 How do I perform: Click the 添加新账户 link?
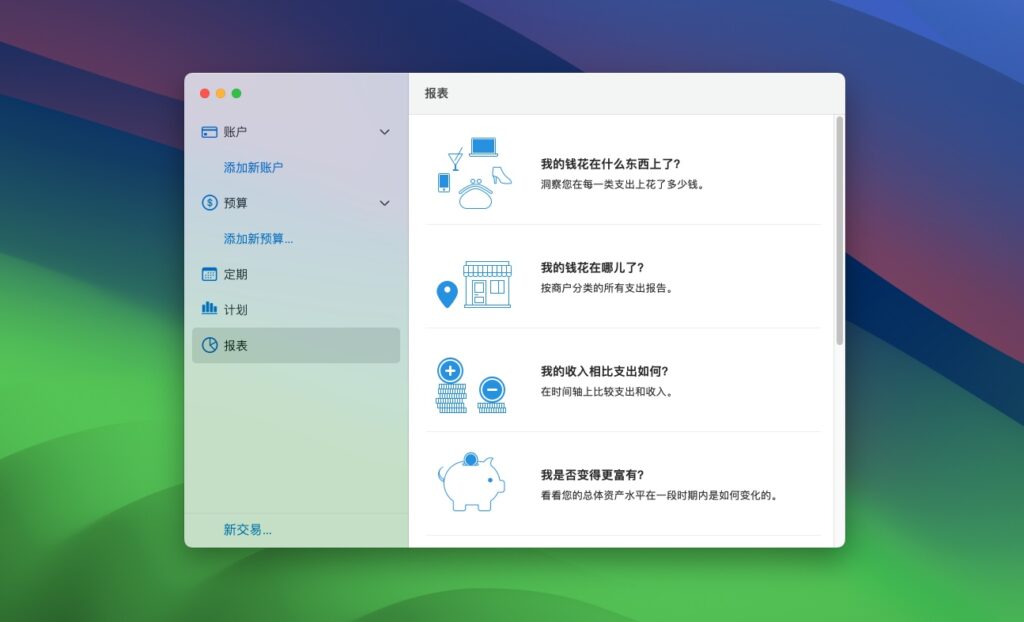pyautogui.click(x=253, y=167)
